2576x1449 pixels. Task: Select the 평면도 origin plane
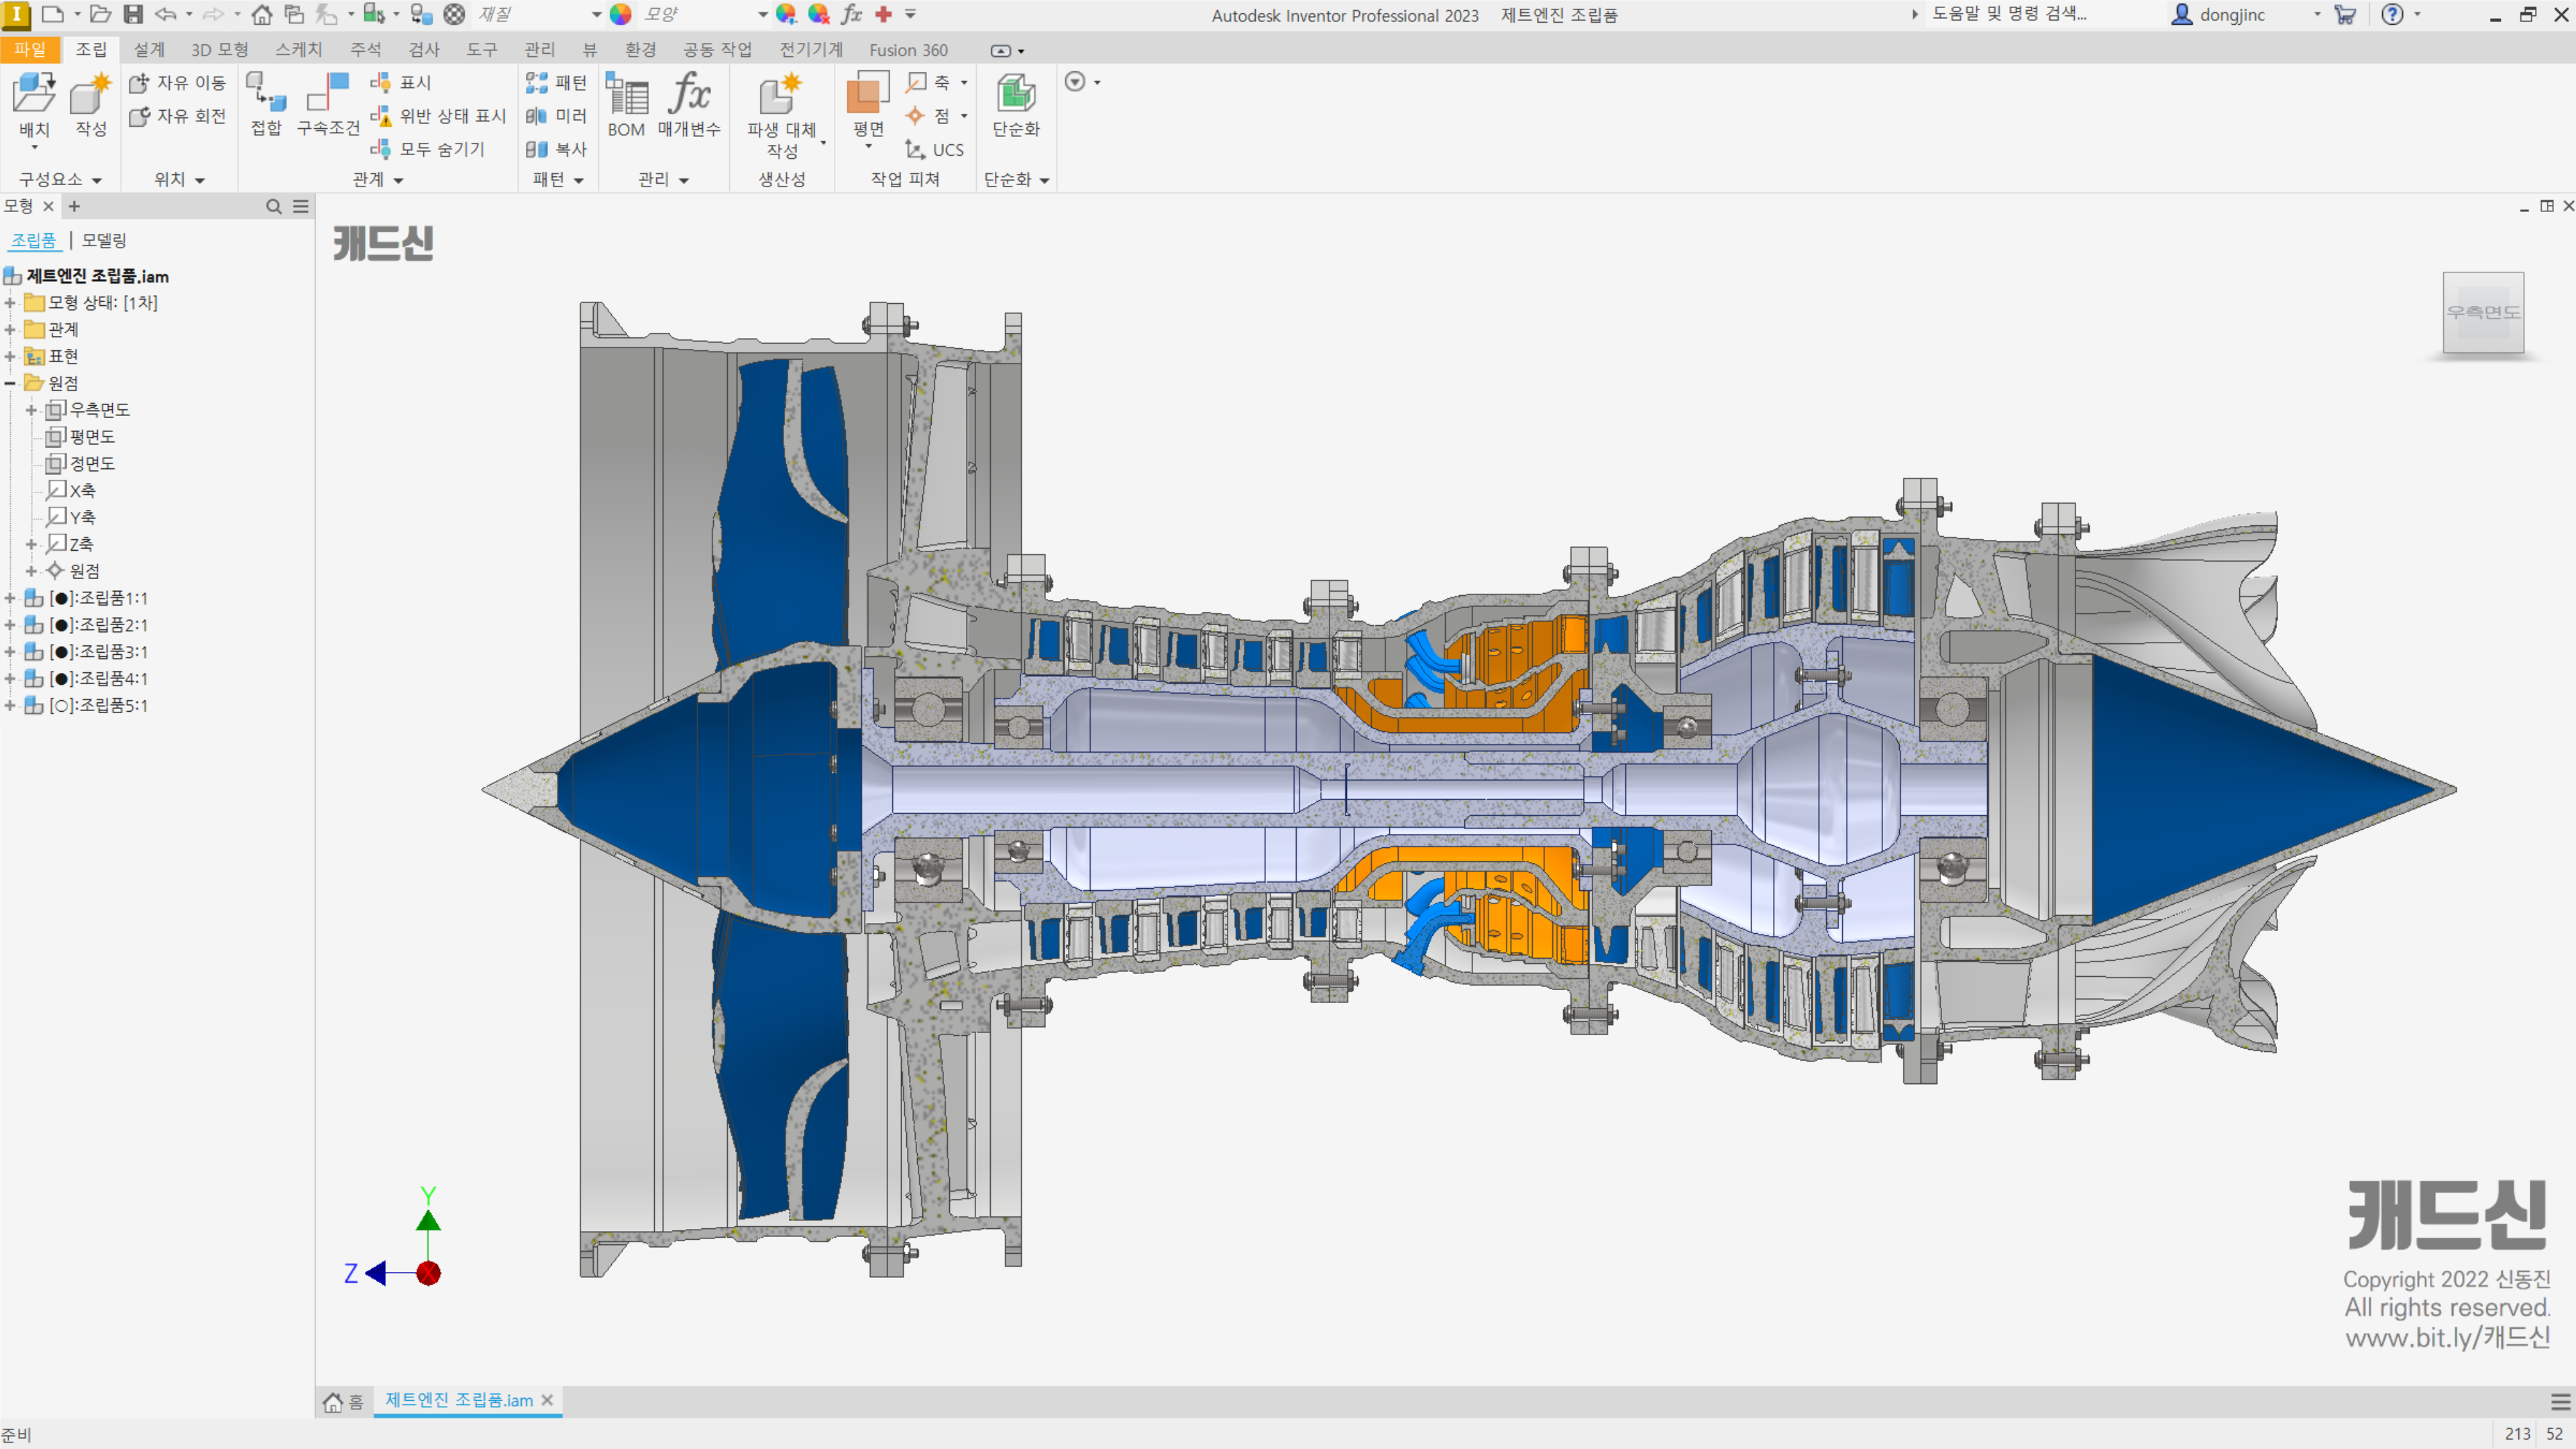81,437
